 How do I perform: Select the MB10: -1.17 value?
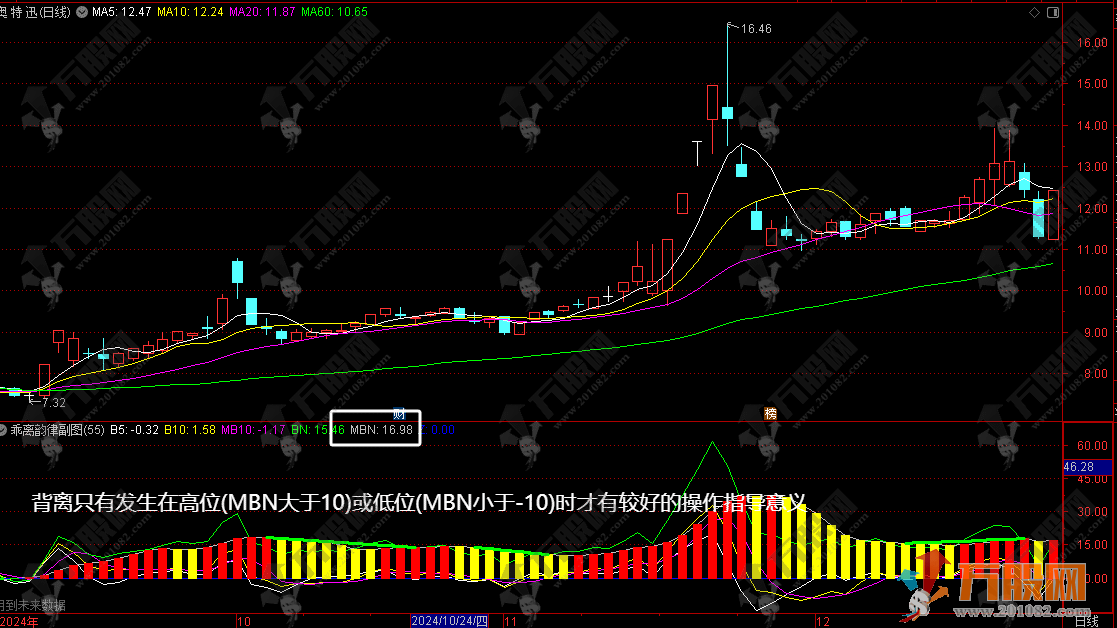point(253,430)
